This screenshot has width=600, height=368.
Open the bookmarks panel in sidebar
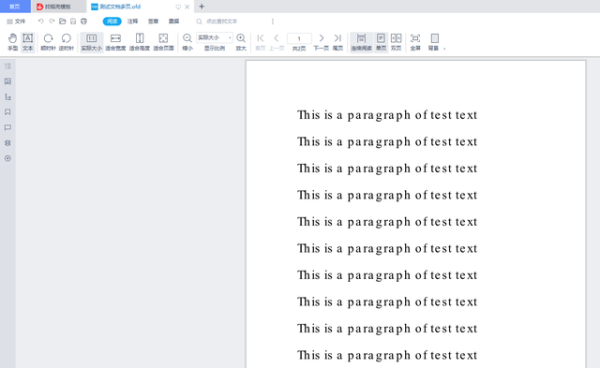(8, 112)
